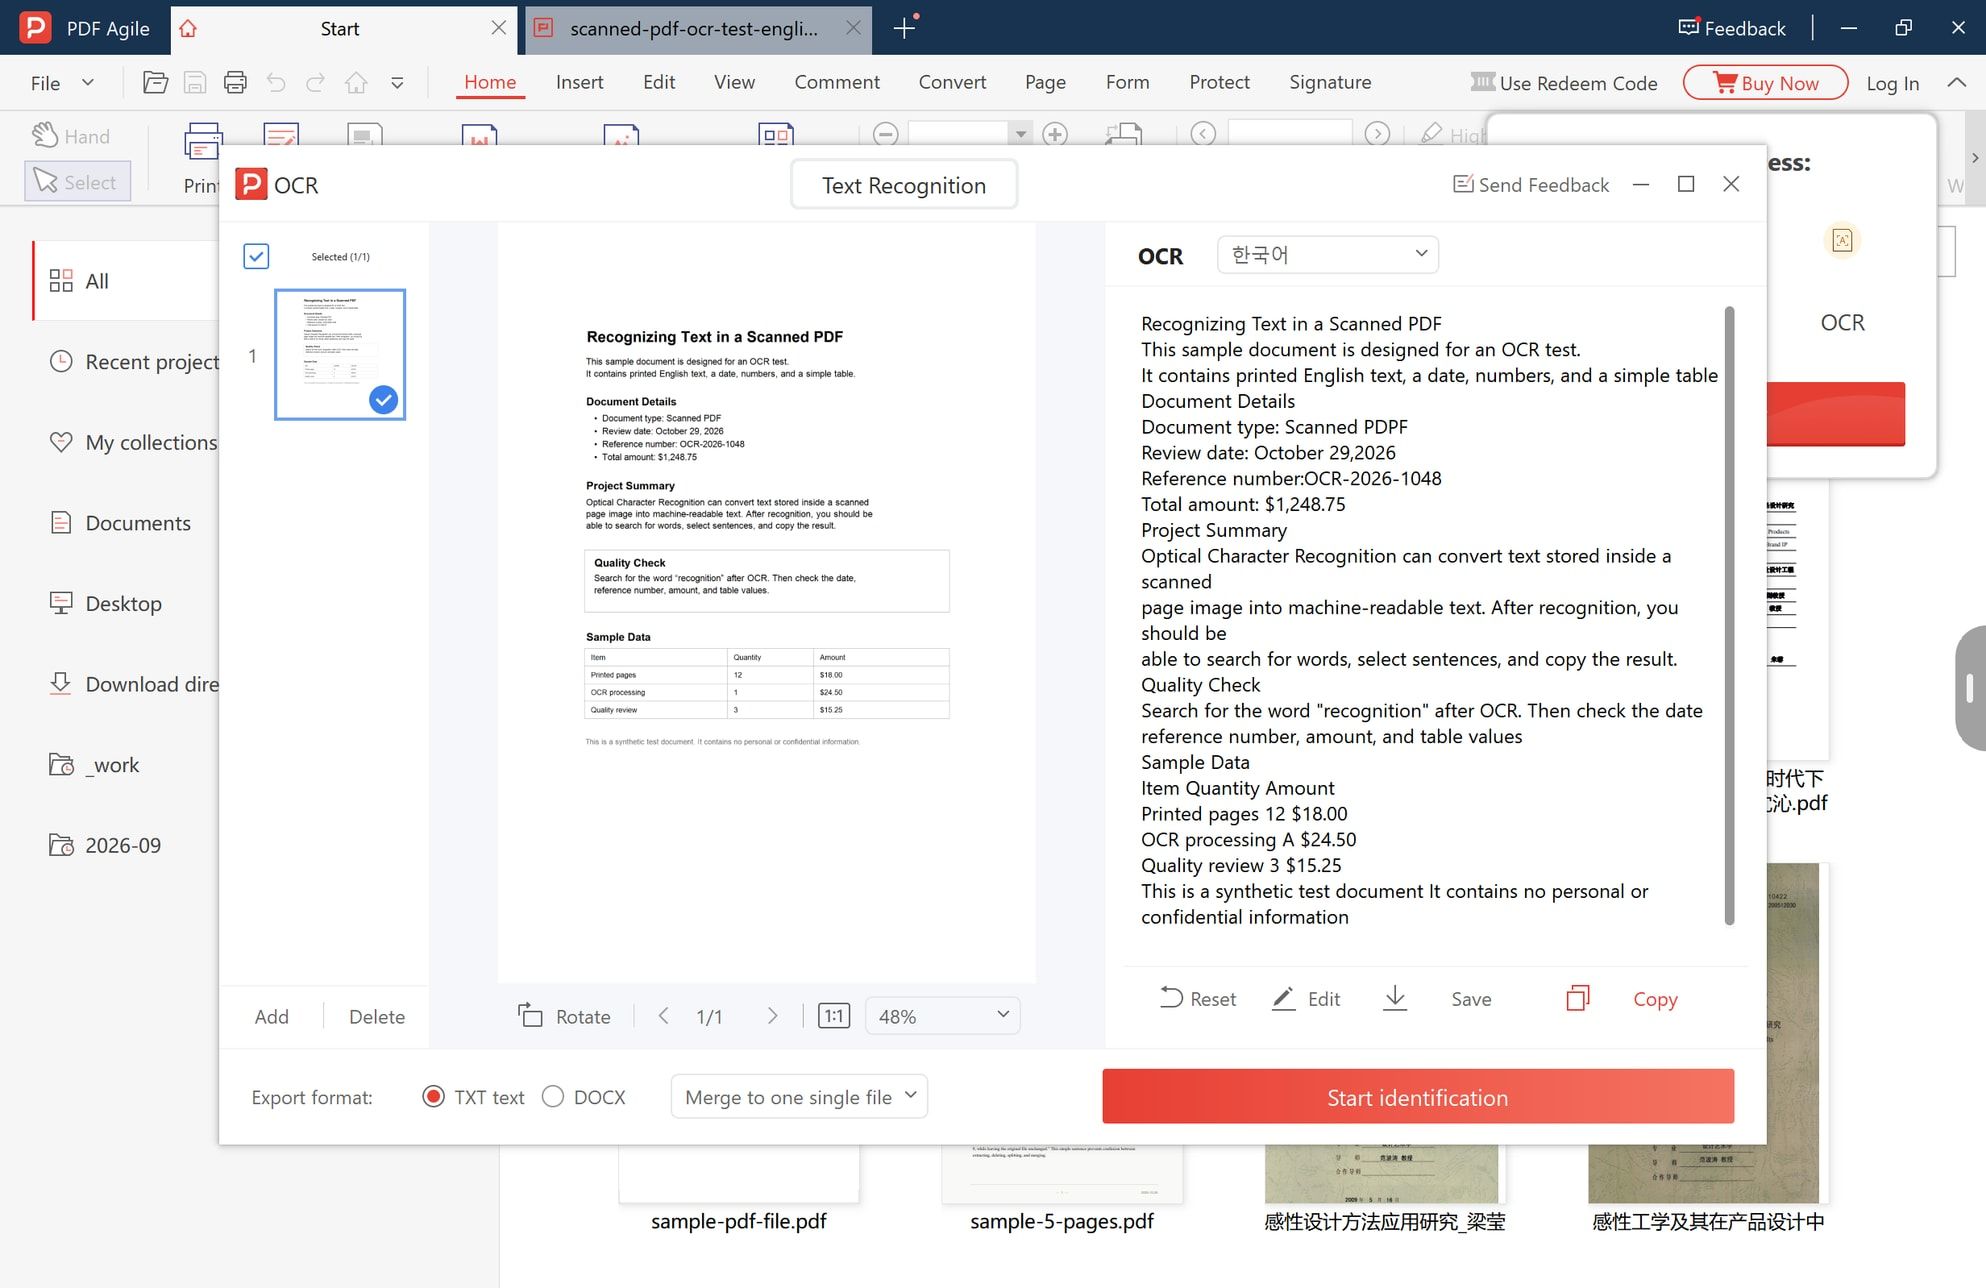This screenshot has width=1986, height=1288.
Task: Open the Merge to one single file dropdown
Action: click(799, 1097)
